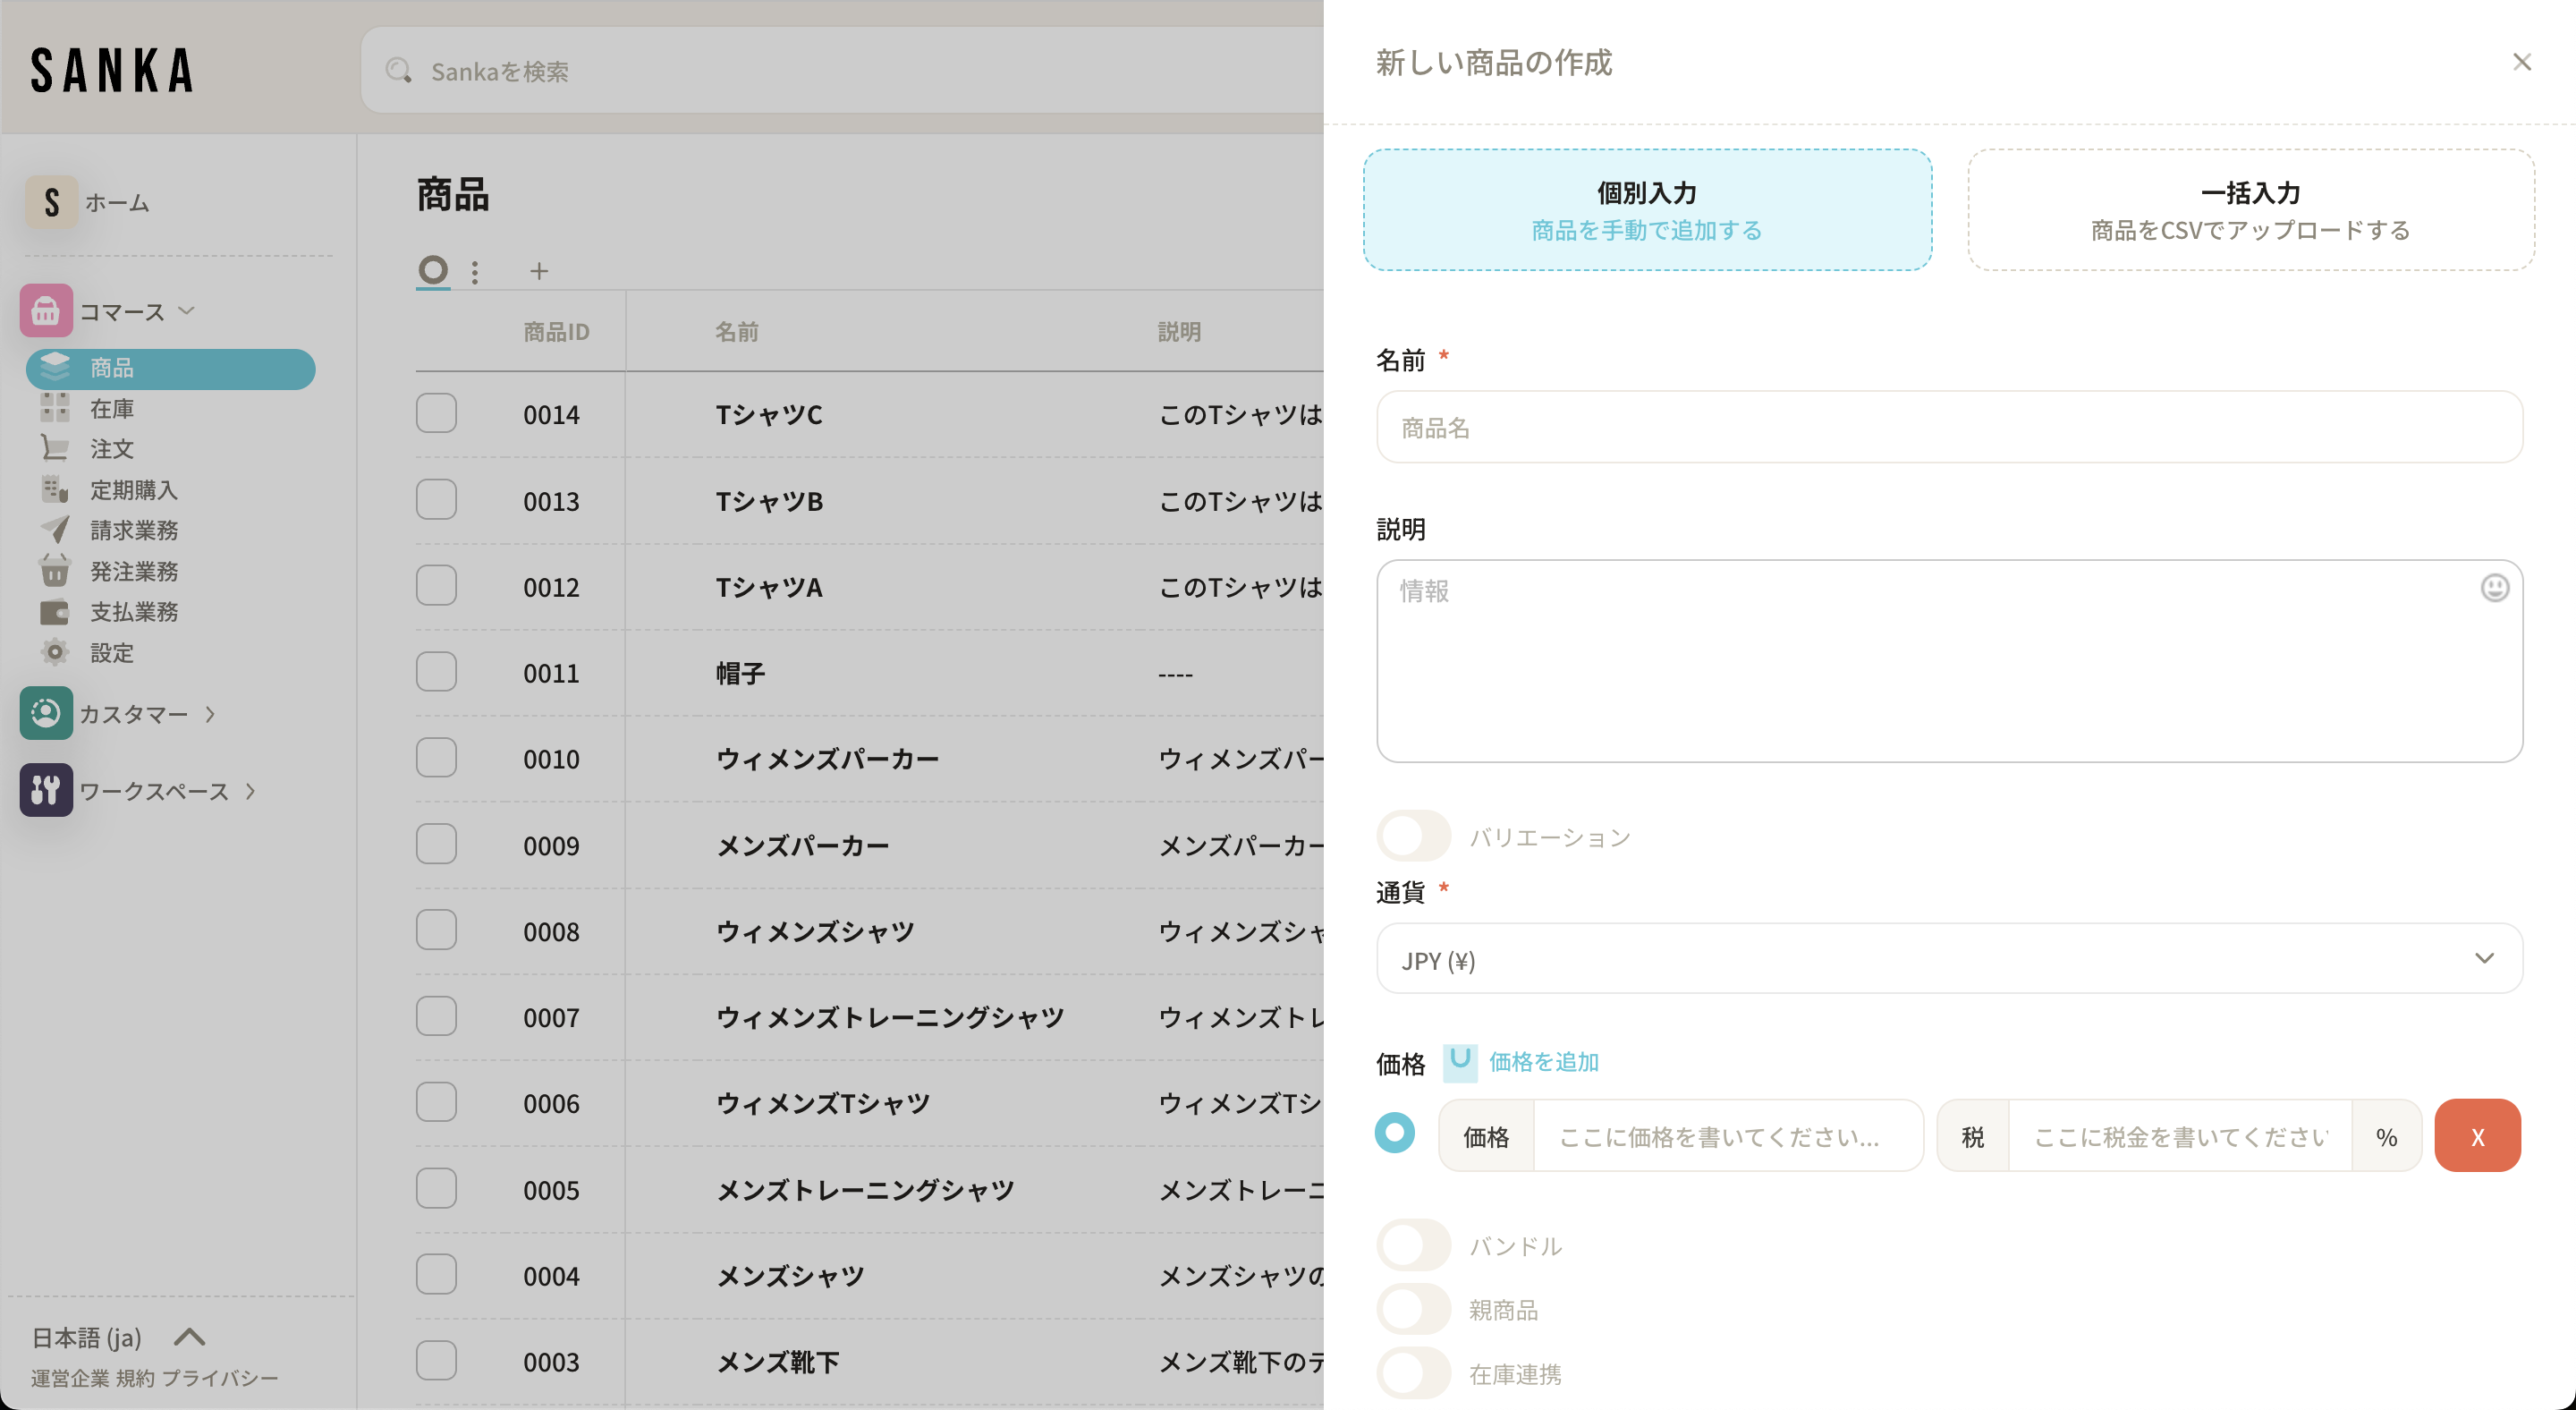This screenshot has height=1410, width=2576.
Task: Click the 説明 column header
Action: click(x=1179, y=332)
